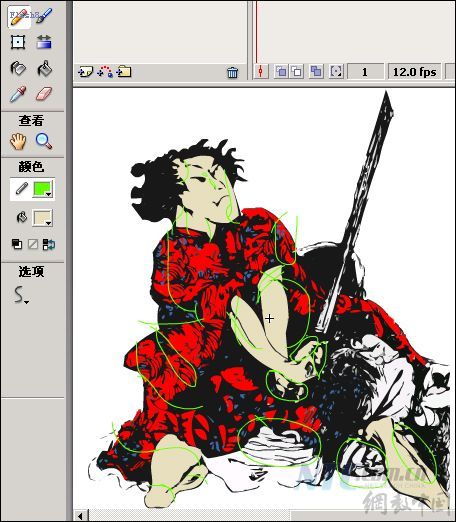Select the Paint Bucket tool

44,68
